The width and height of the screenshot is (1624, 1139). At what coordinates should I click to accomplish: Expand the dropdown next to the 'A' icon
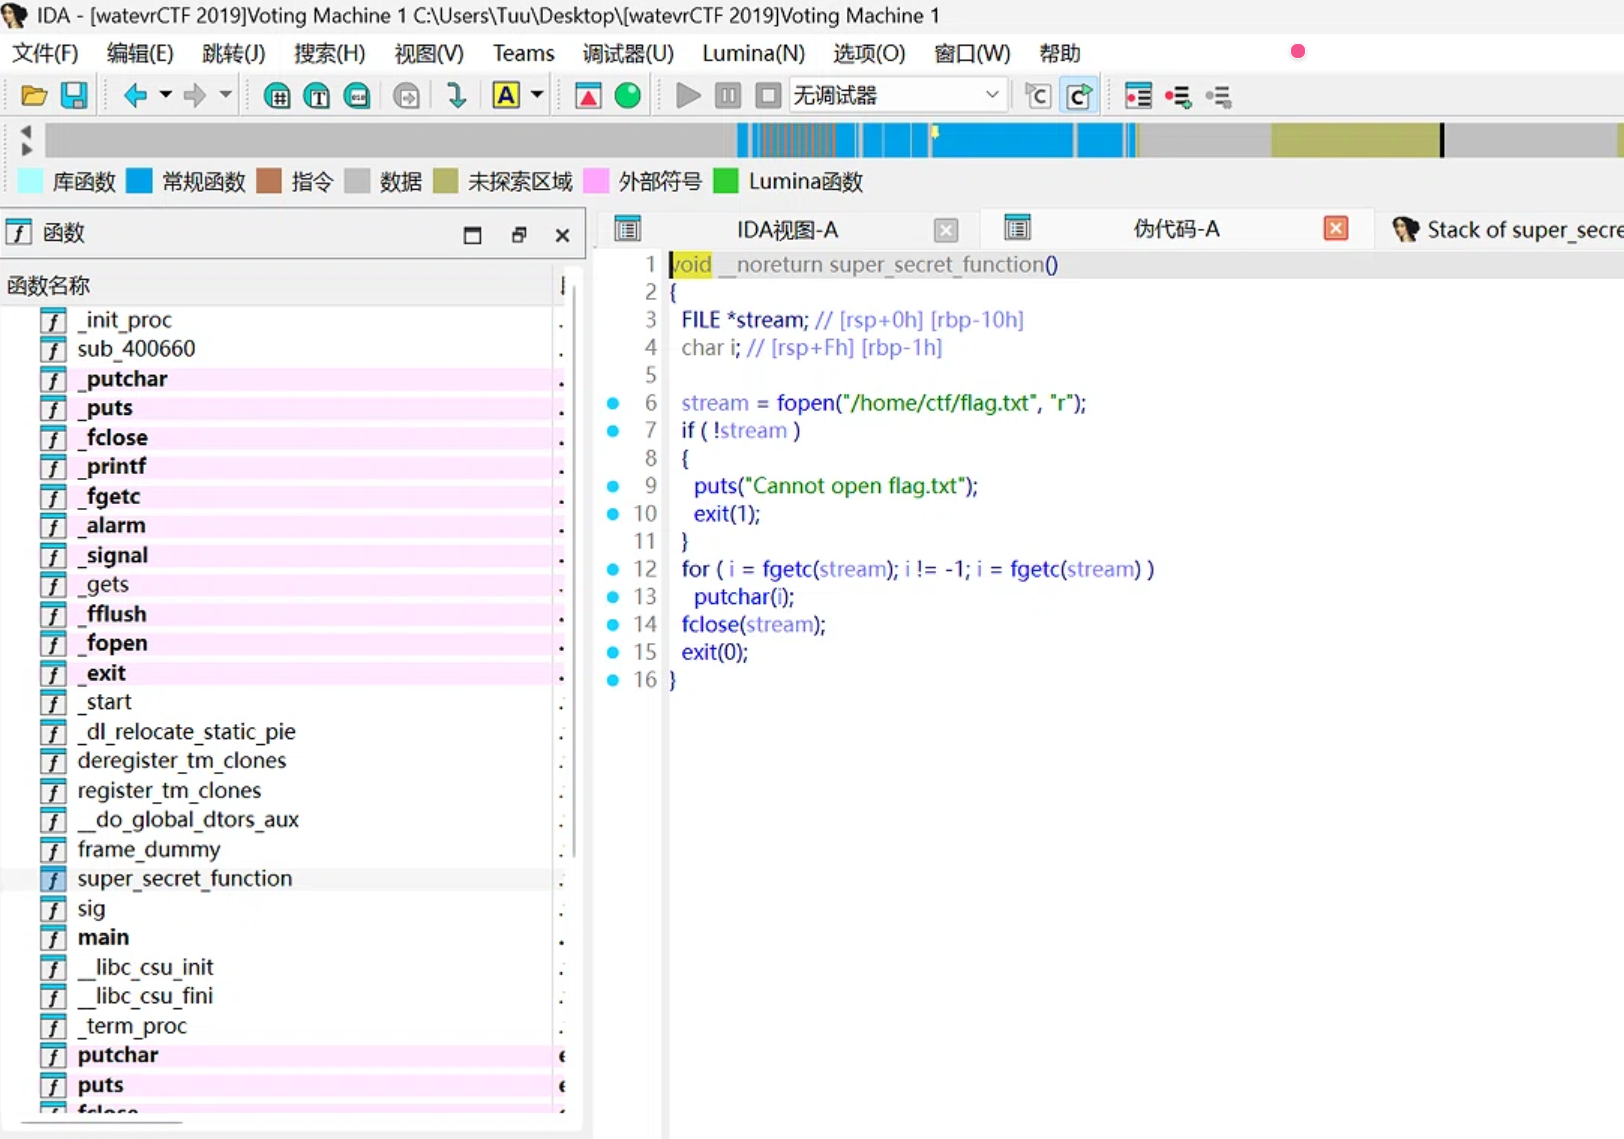tap(537, 96)
